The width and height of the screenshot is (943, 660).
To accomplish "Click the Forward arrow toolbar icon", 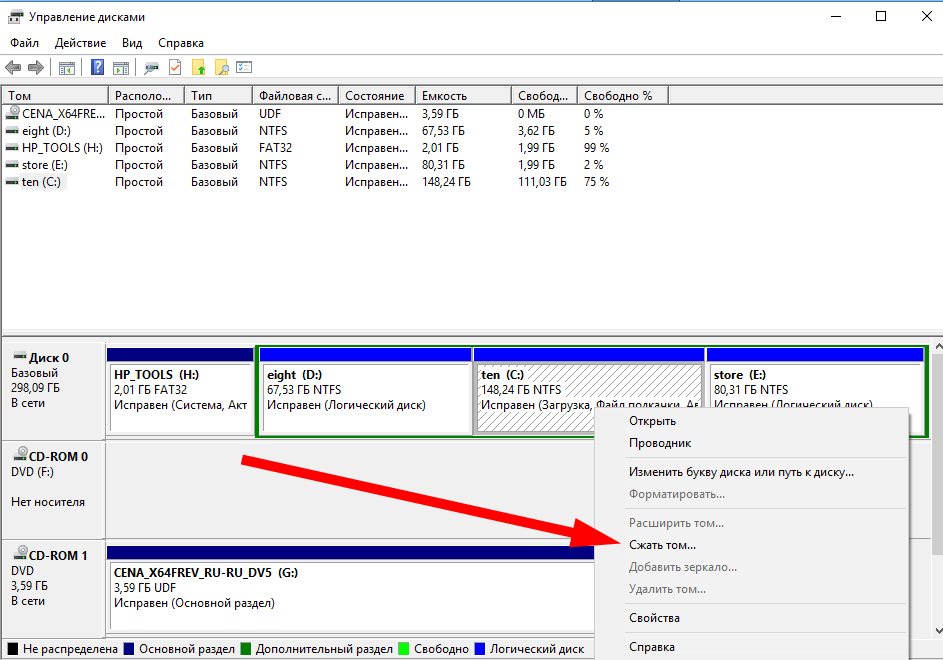I will 36,67.
